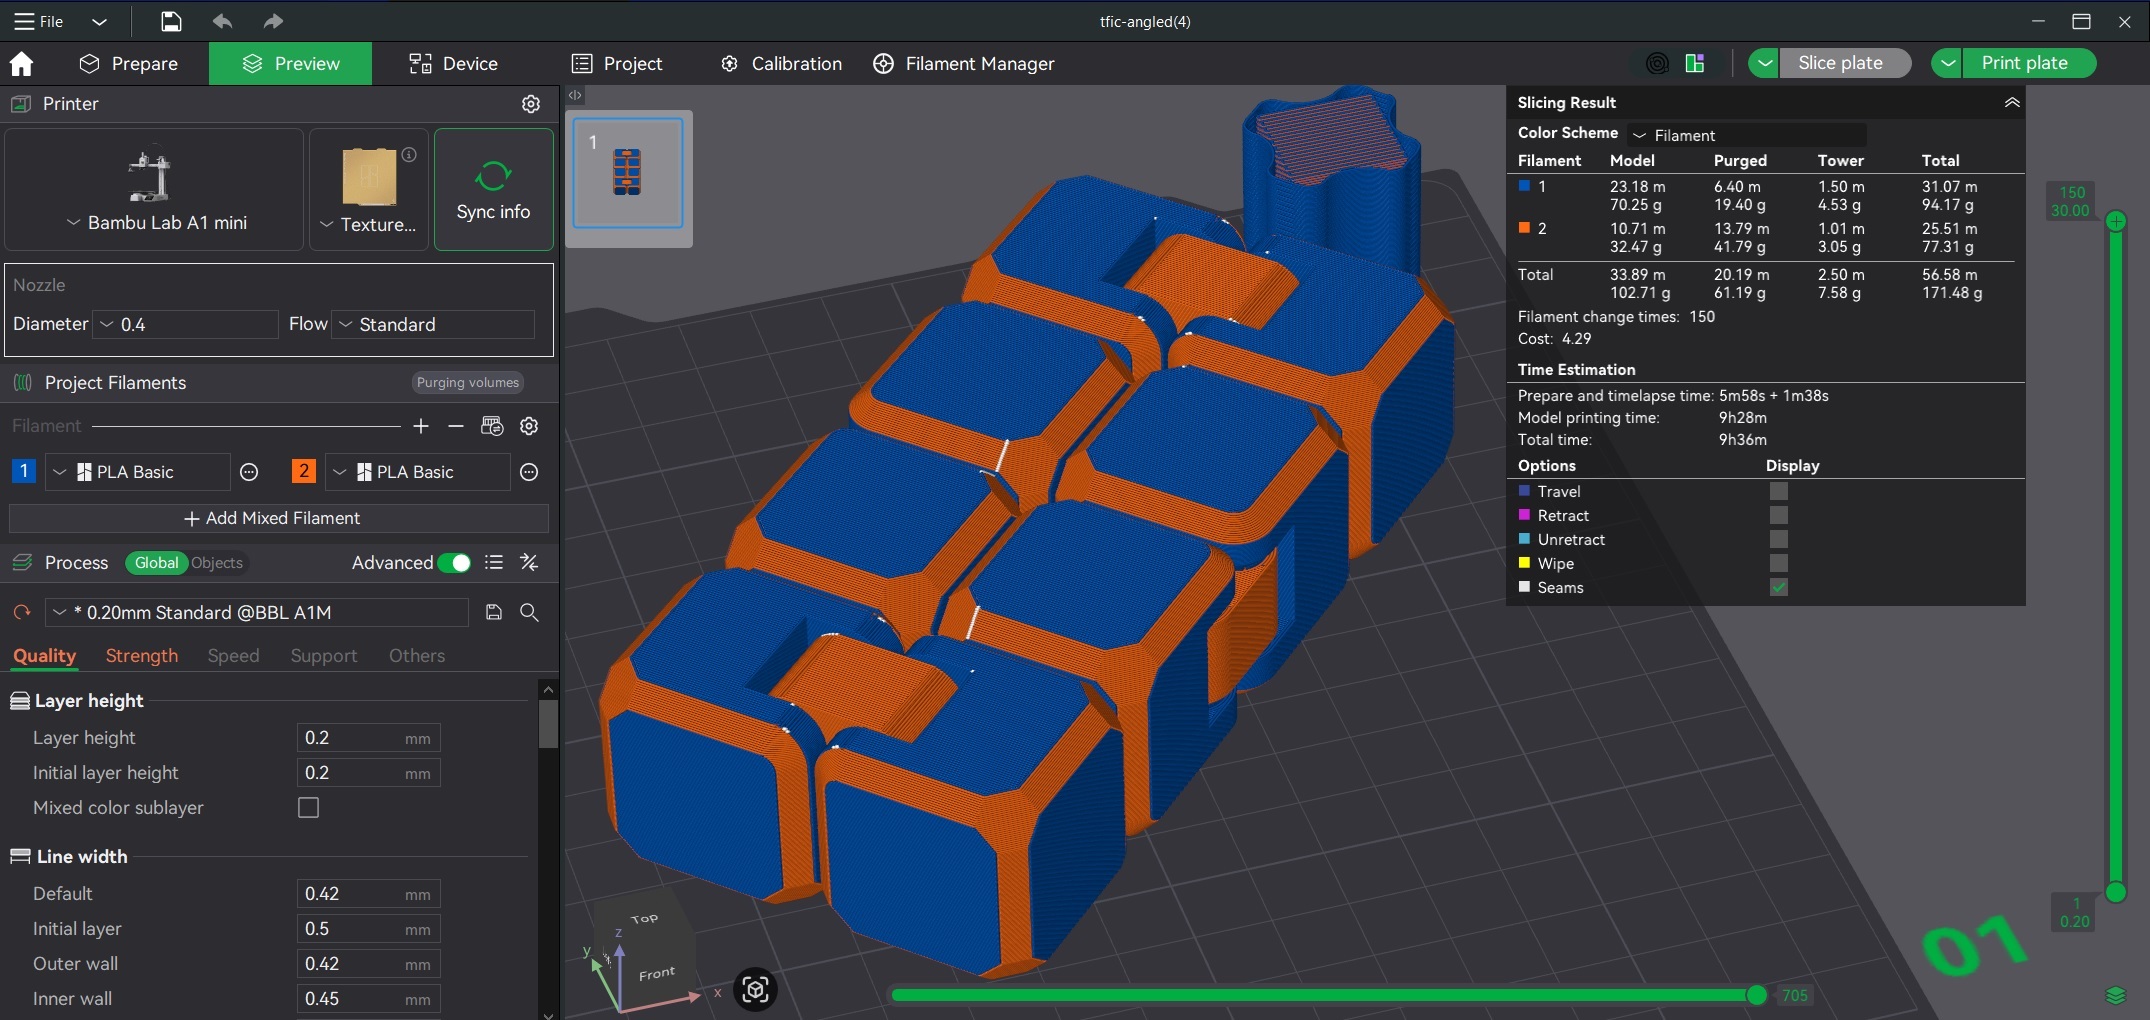Click the green assembly view icon
2150x1020 pixels.
pos(1695,64)
